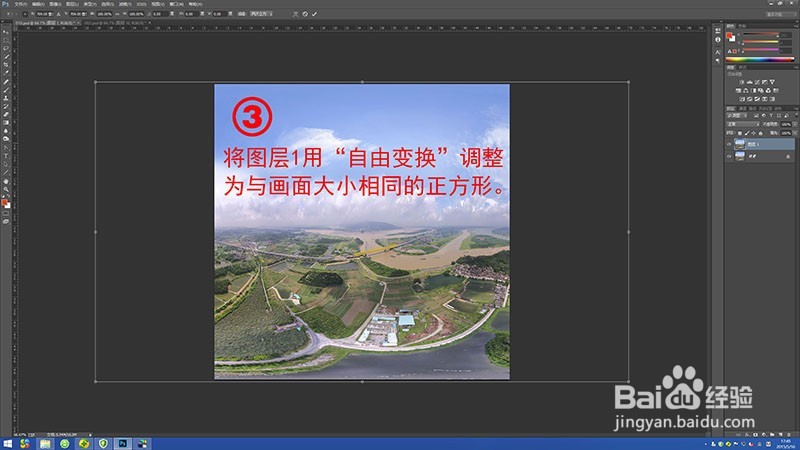800x450 pixels.
Task: Click the top-center transform handle
Action: 362,82
